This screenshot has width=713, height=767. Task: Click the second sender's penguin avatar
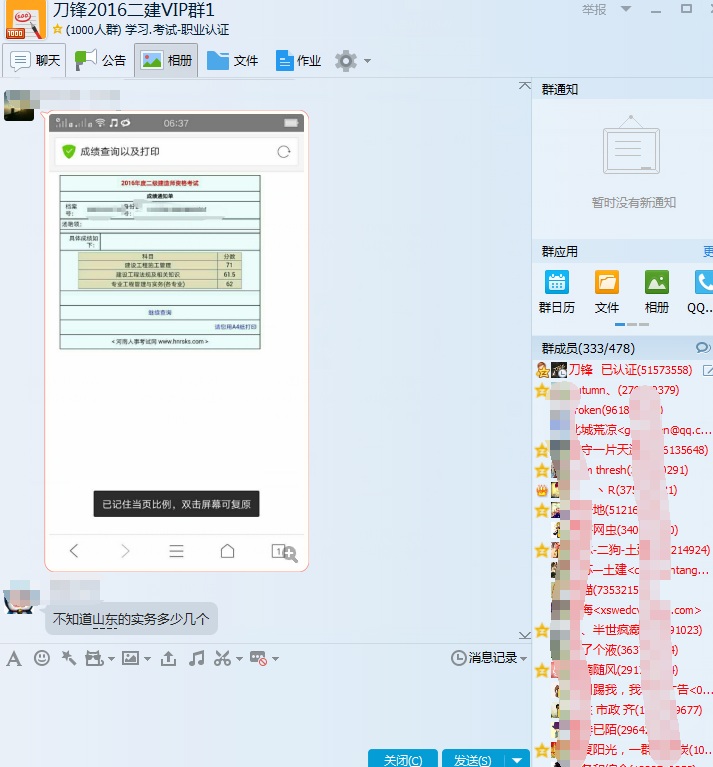pos(21,597)
